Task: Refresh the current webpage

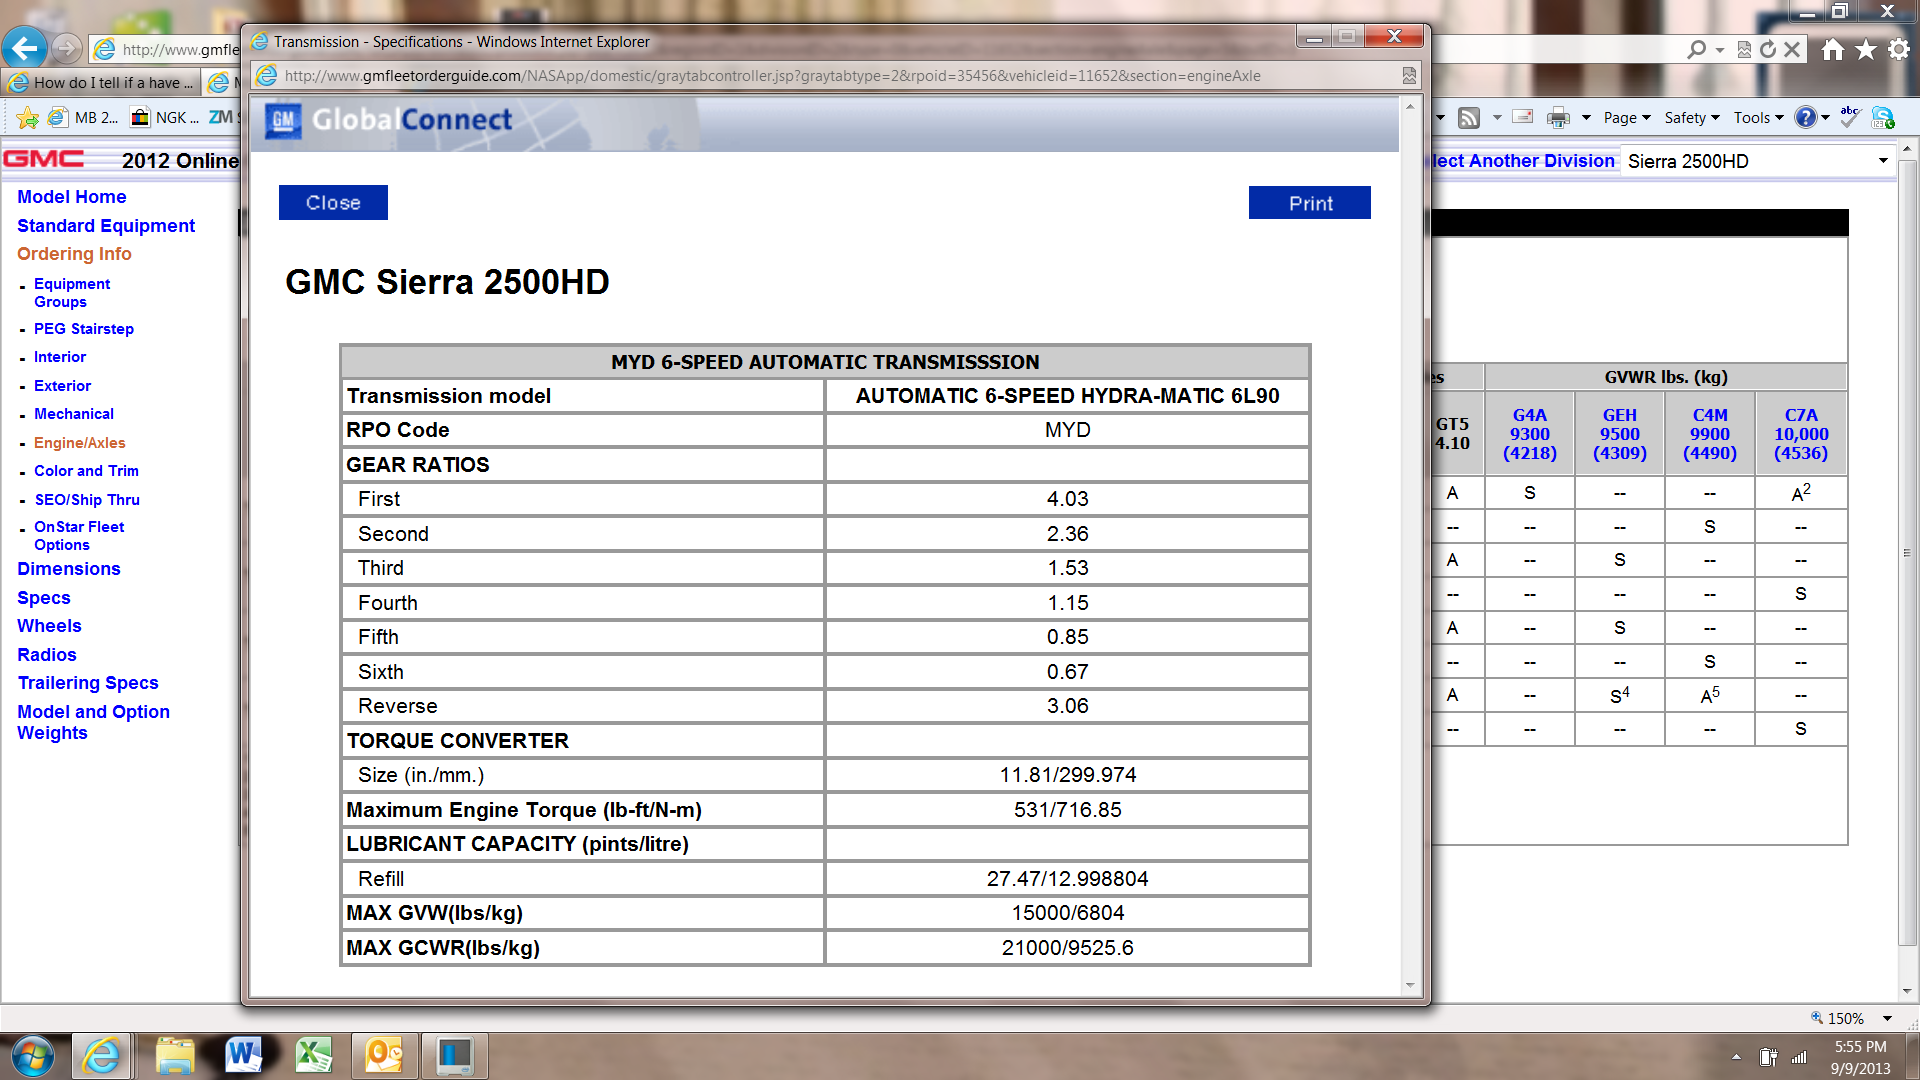Action: tap(1768, 48)
